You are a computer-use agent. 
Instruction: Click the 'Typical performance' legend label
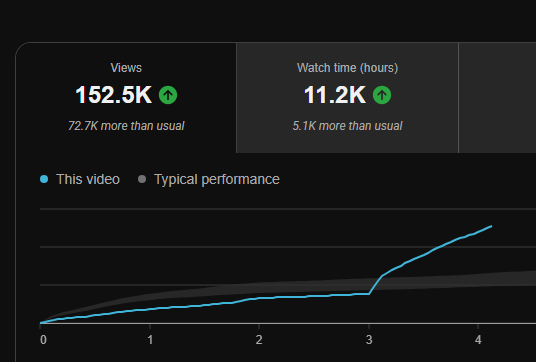tap(217, 179)
